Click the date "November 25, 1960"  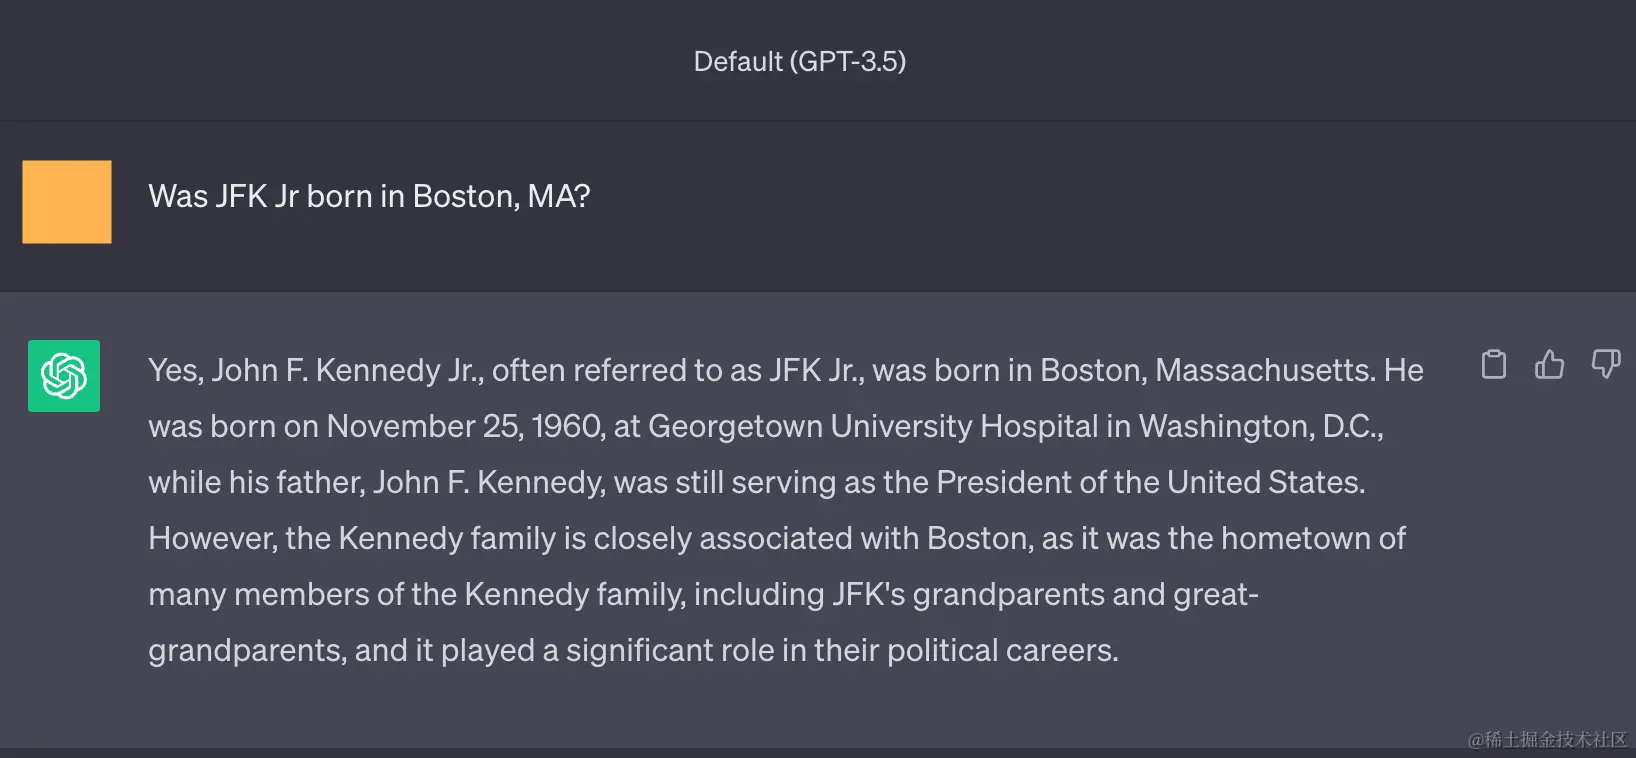pos(465,427)
